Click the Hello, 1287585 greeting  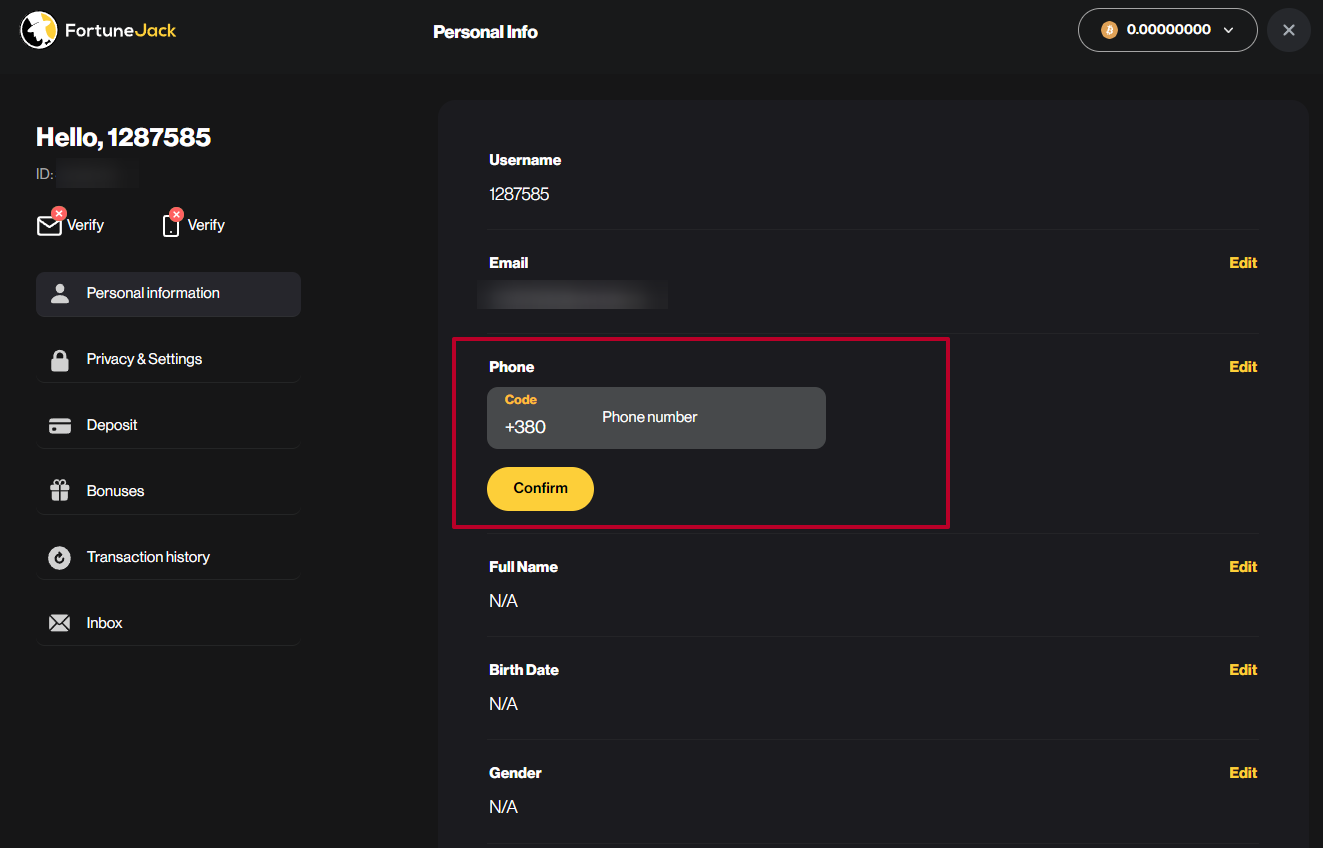[123, 137]
